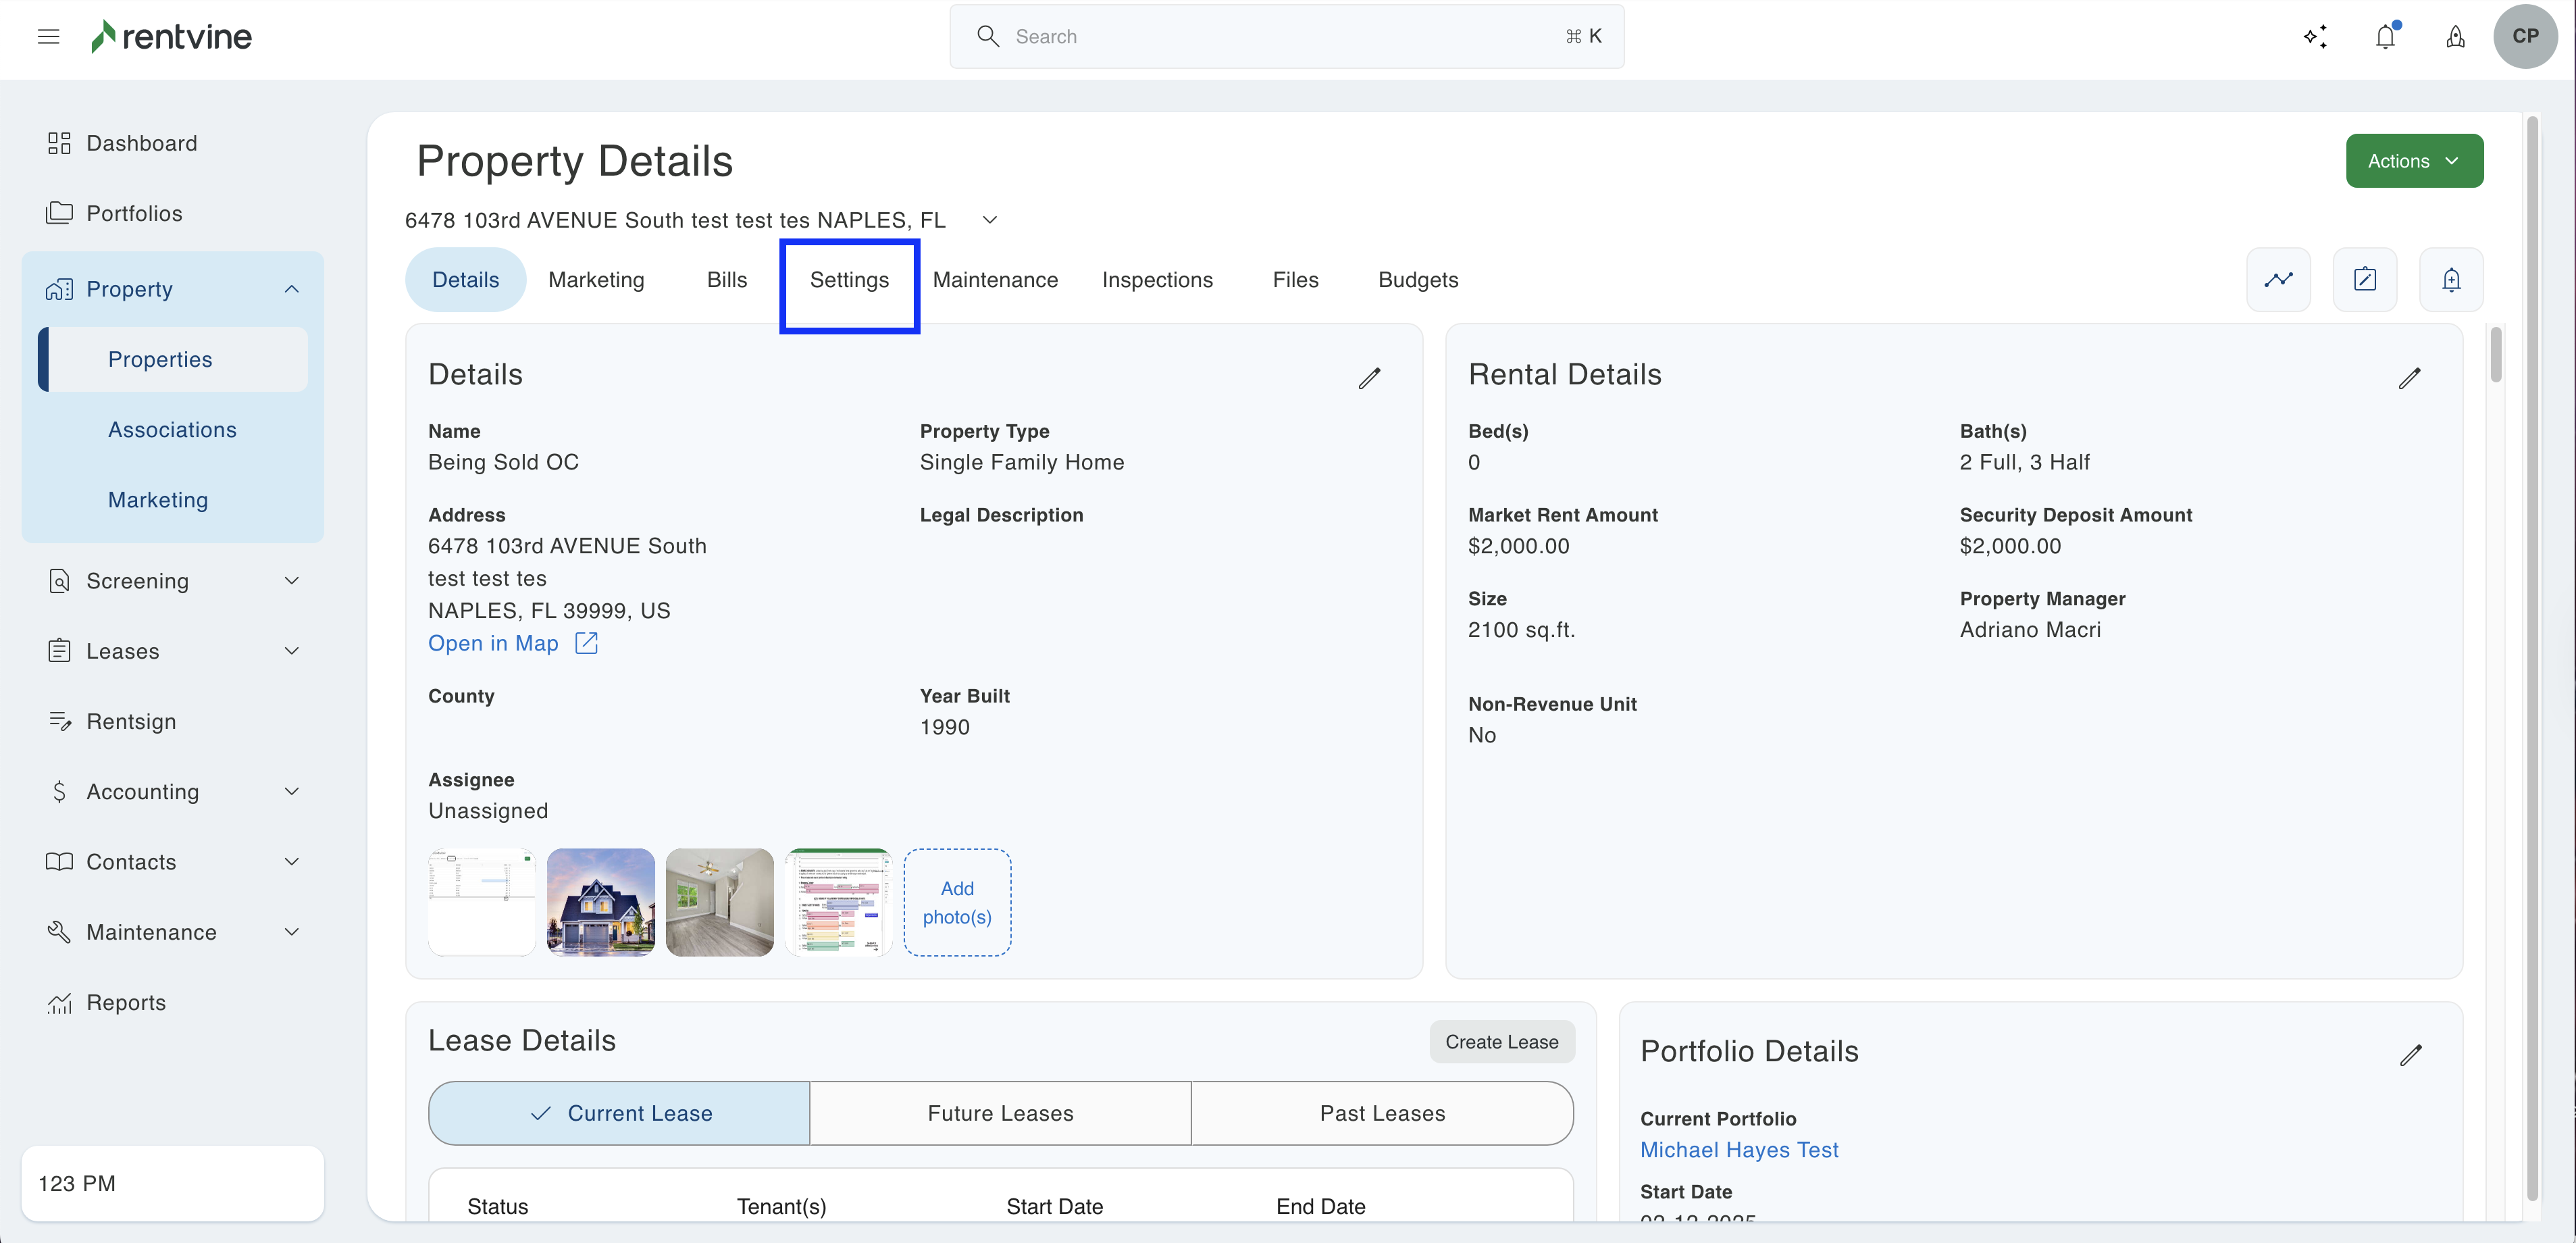Open the Inspections tab

click(x=1157, y=280)
